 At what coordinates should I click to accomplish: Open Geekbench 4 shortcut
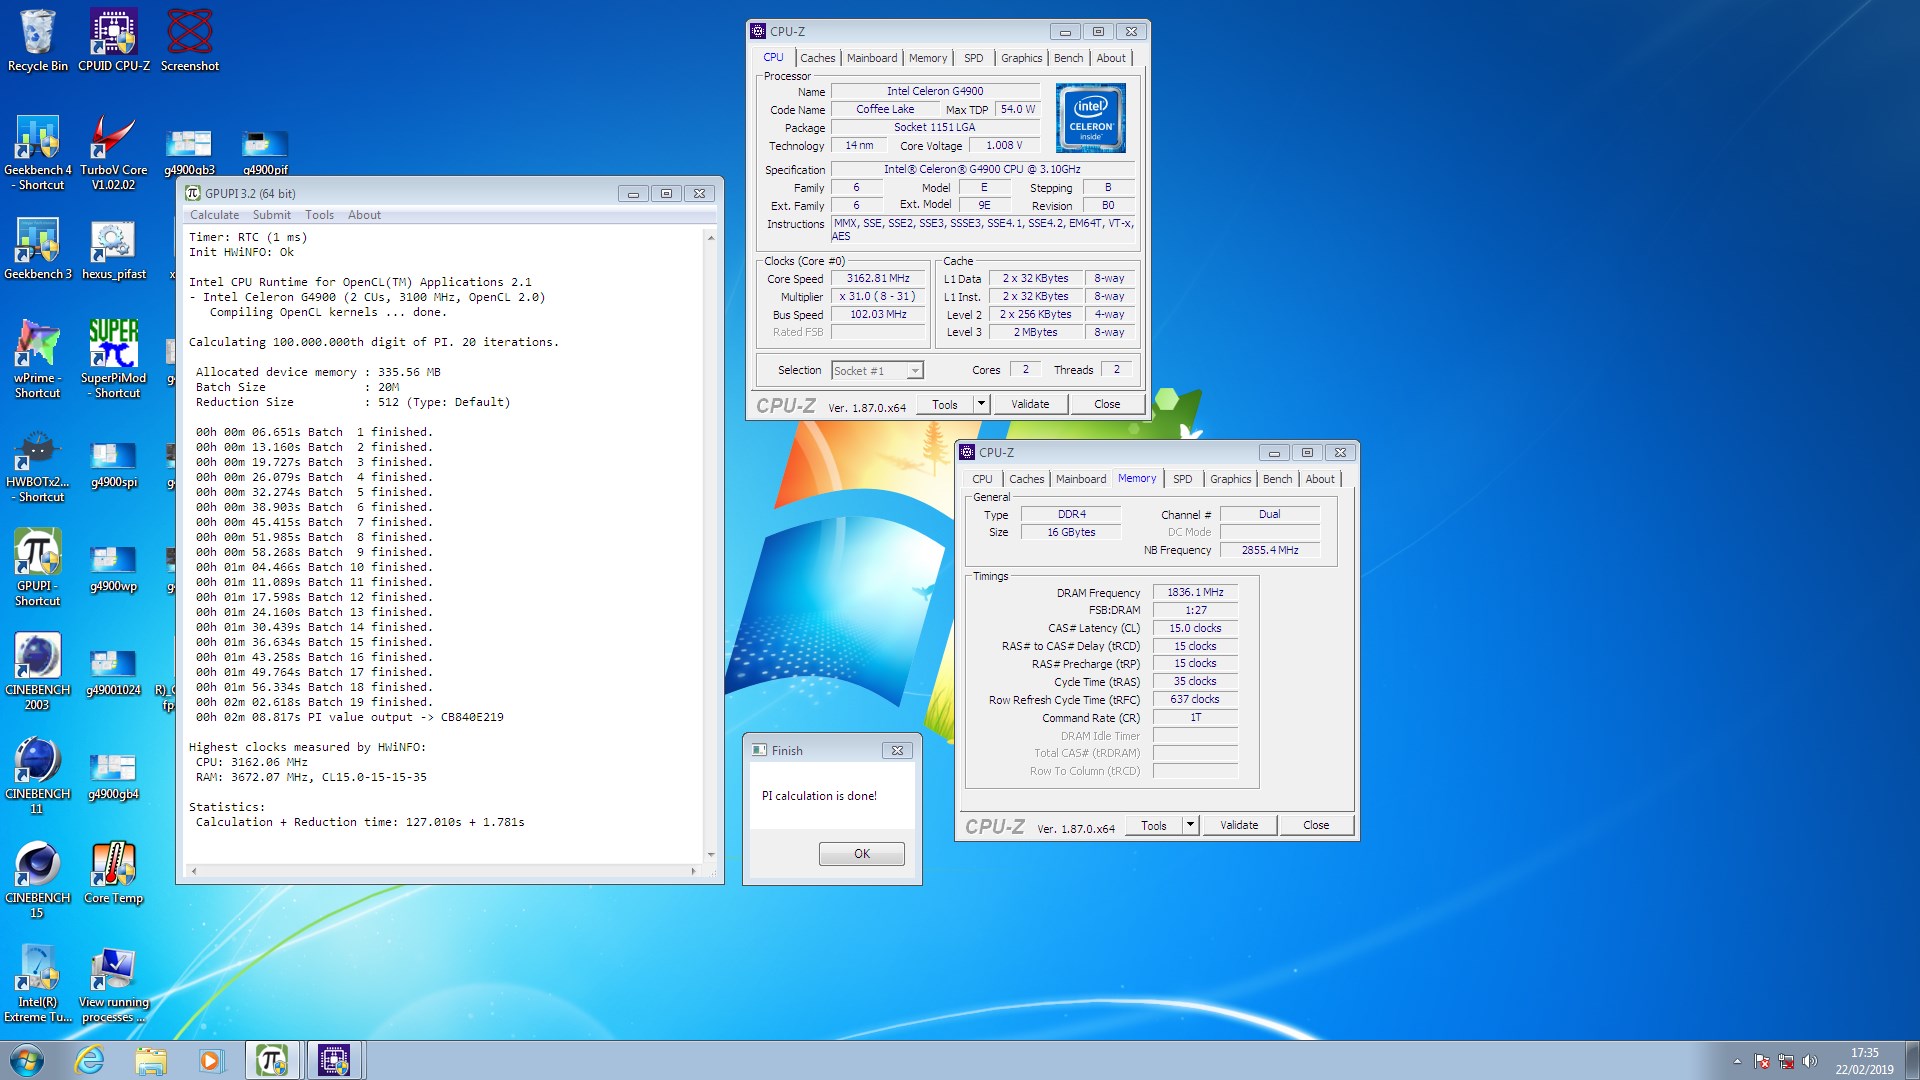pyautogui.click(x=38, y=152)
